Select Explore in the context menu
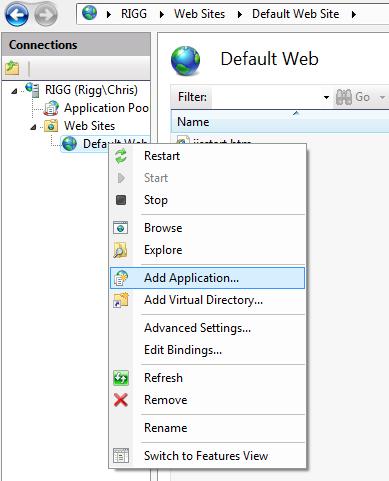Image resolution: width=389 pixels, height=481 pixels. [207, 250]
